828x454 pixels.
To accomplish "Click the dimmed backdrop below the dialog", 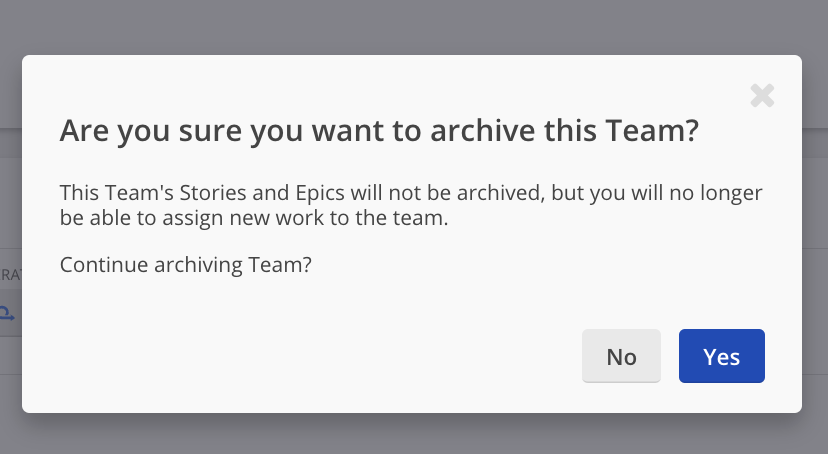I will pyautogui.click(x=414, y=434).
